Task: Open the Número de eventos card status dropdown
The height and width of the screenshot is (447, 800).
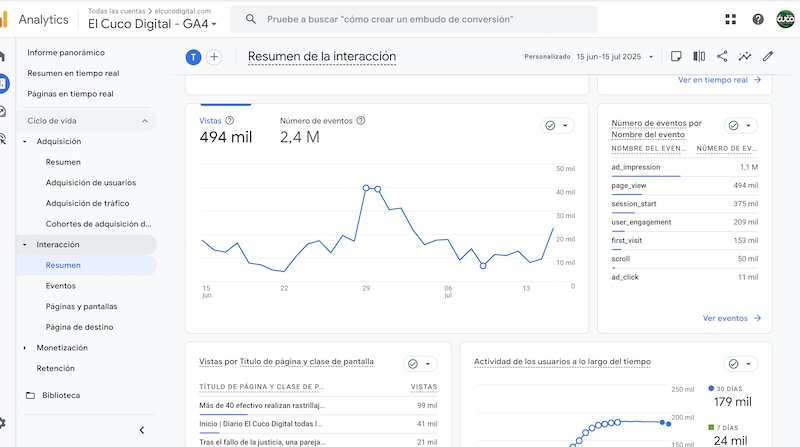Action: [x=740, y=126]
